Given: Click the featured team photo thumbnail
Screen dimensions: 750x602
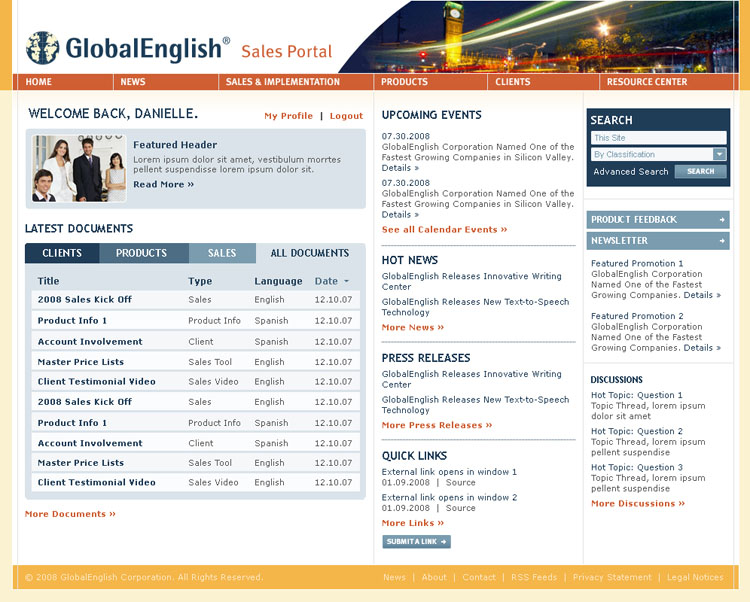Looking at the screenshot, I should point(79,168).
